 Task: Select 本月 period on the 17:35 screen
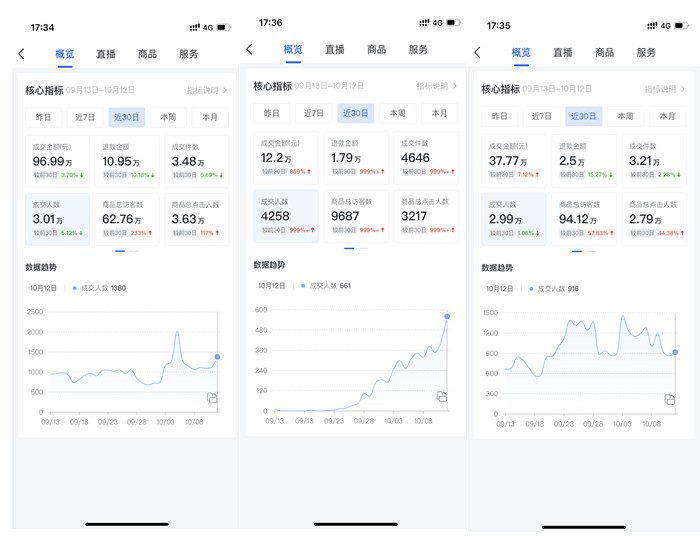667,116
